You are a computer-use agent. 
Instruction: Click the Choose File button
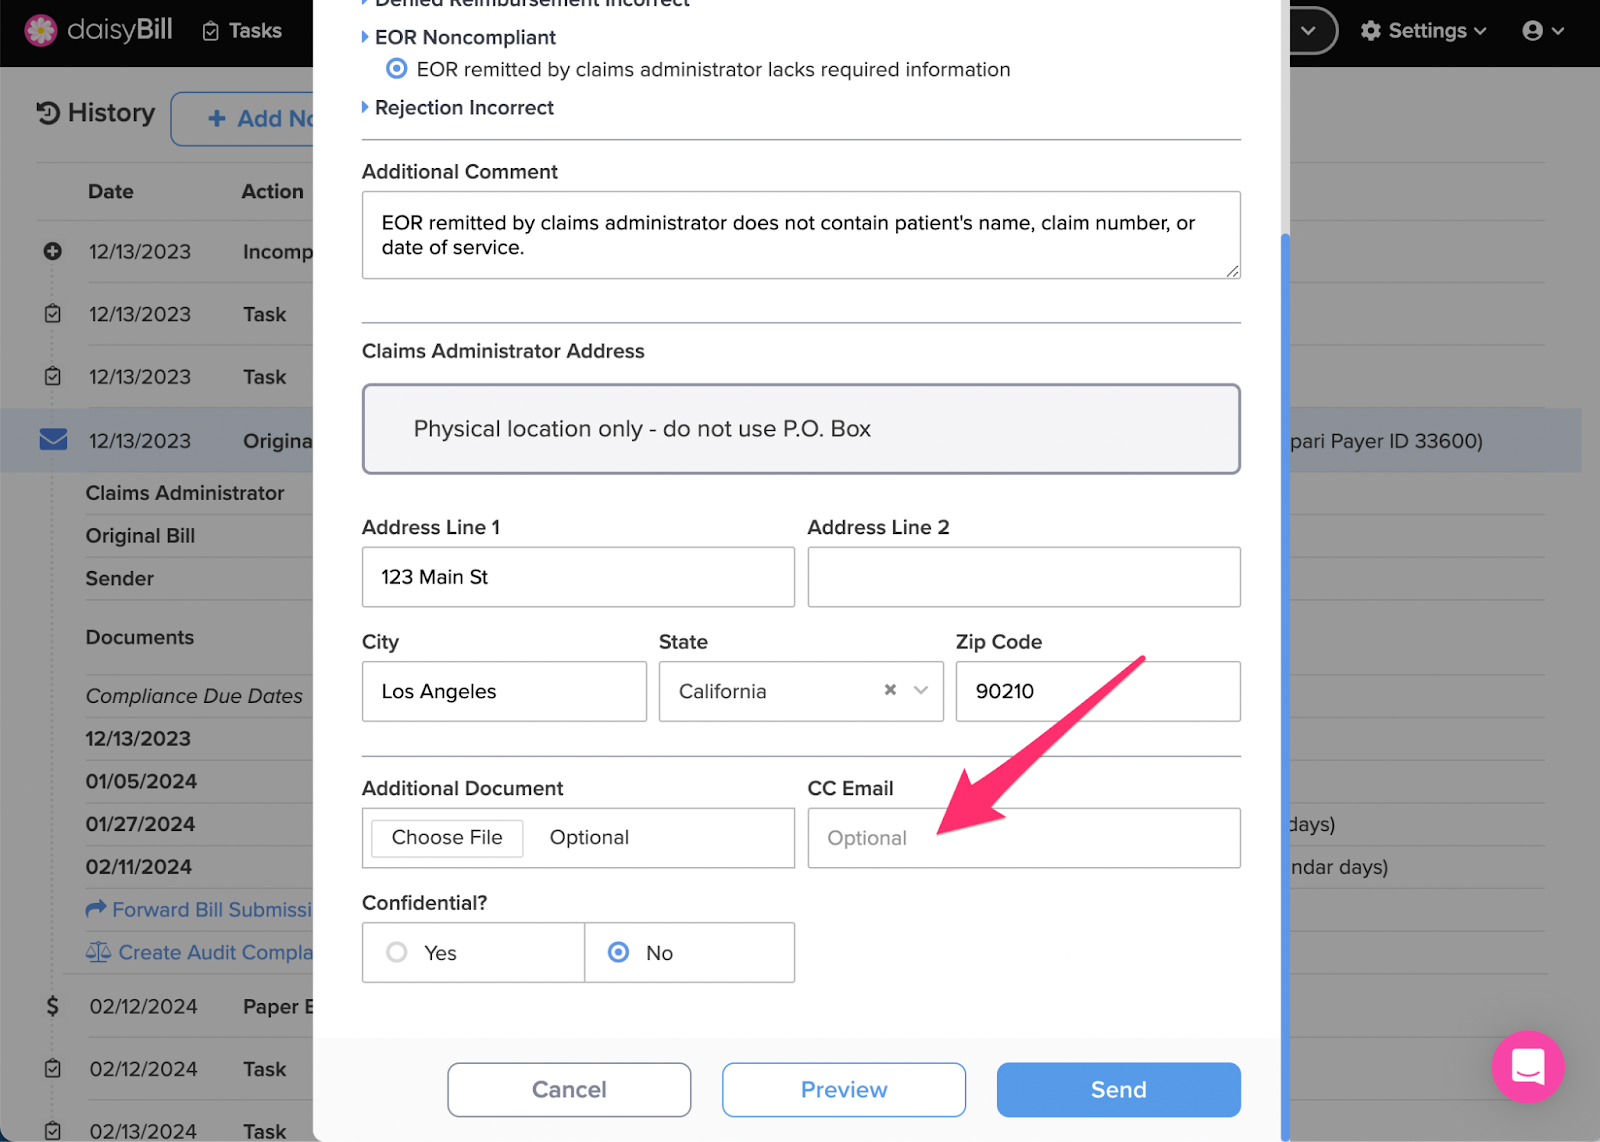pyautogui.click(x=447, y=837)
